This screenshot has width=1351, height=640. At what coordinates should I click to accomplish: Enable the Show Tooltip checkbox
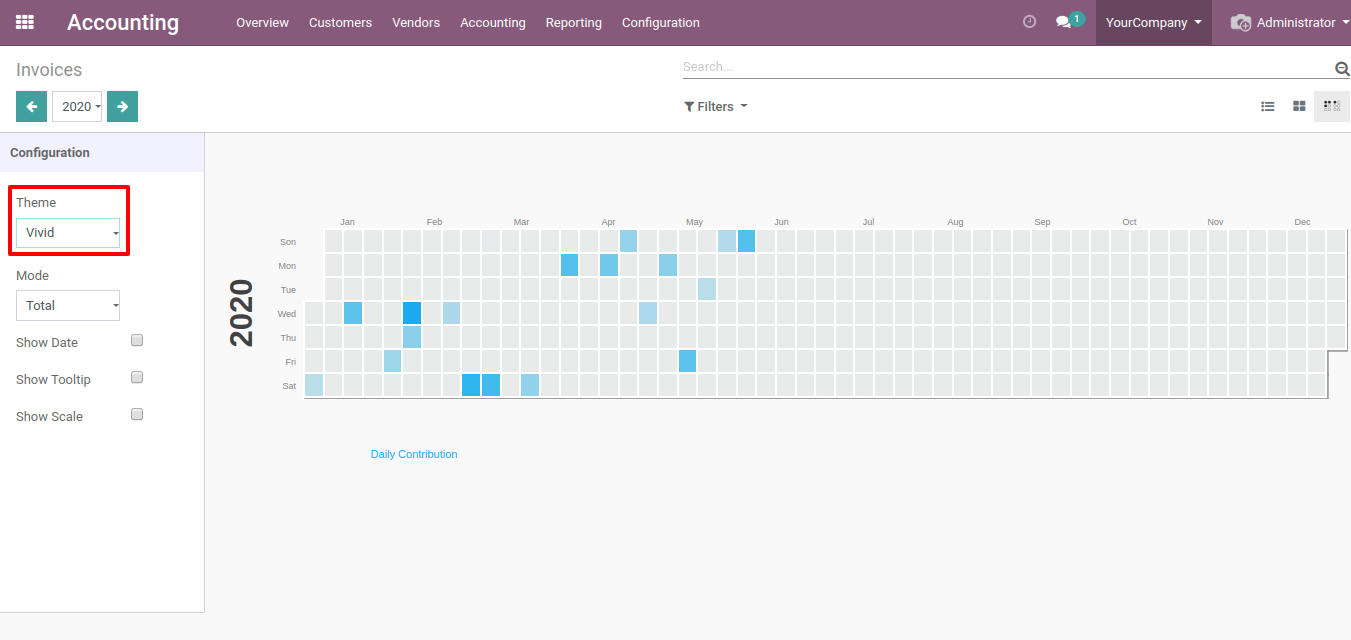[x=137, y=377]
